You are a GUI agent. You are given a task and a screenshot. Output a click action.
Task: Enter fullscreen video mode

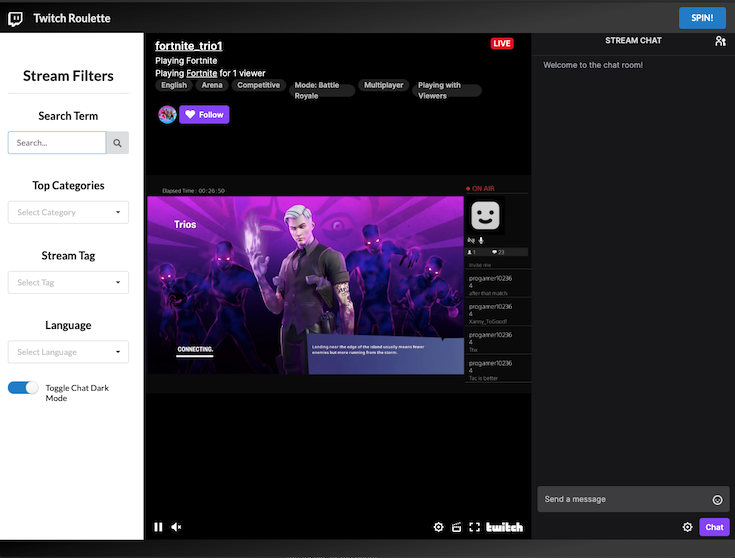(x=475, y=527)
